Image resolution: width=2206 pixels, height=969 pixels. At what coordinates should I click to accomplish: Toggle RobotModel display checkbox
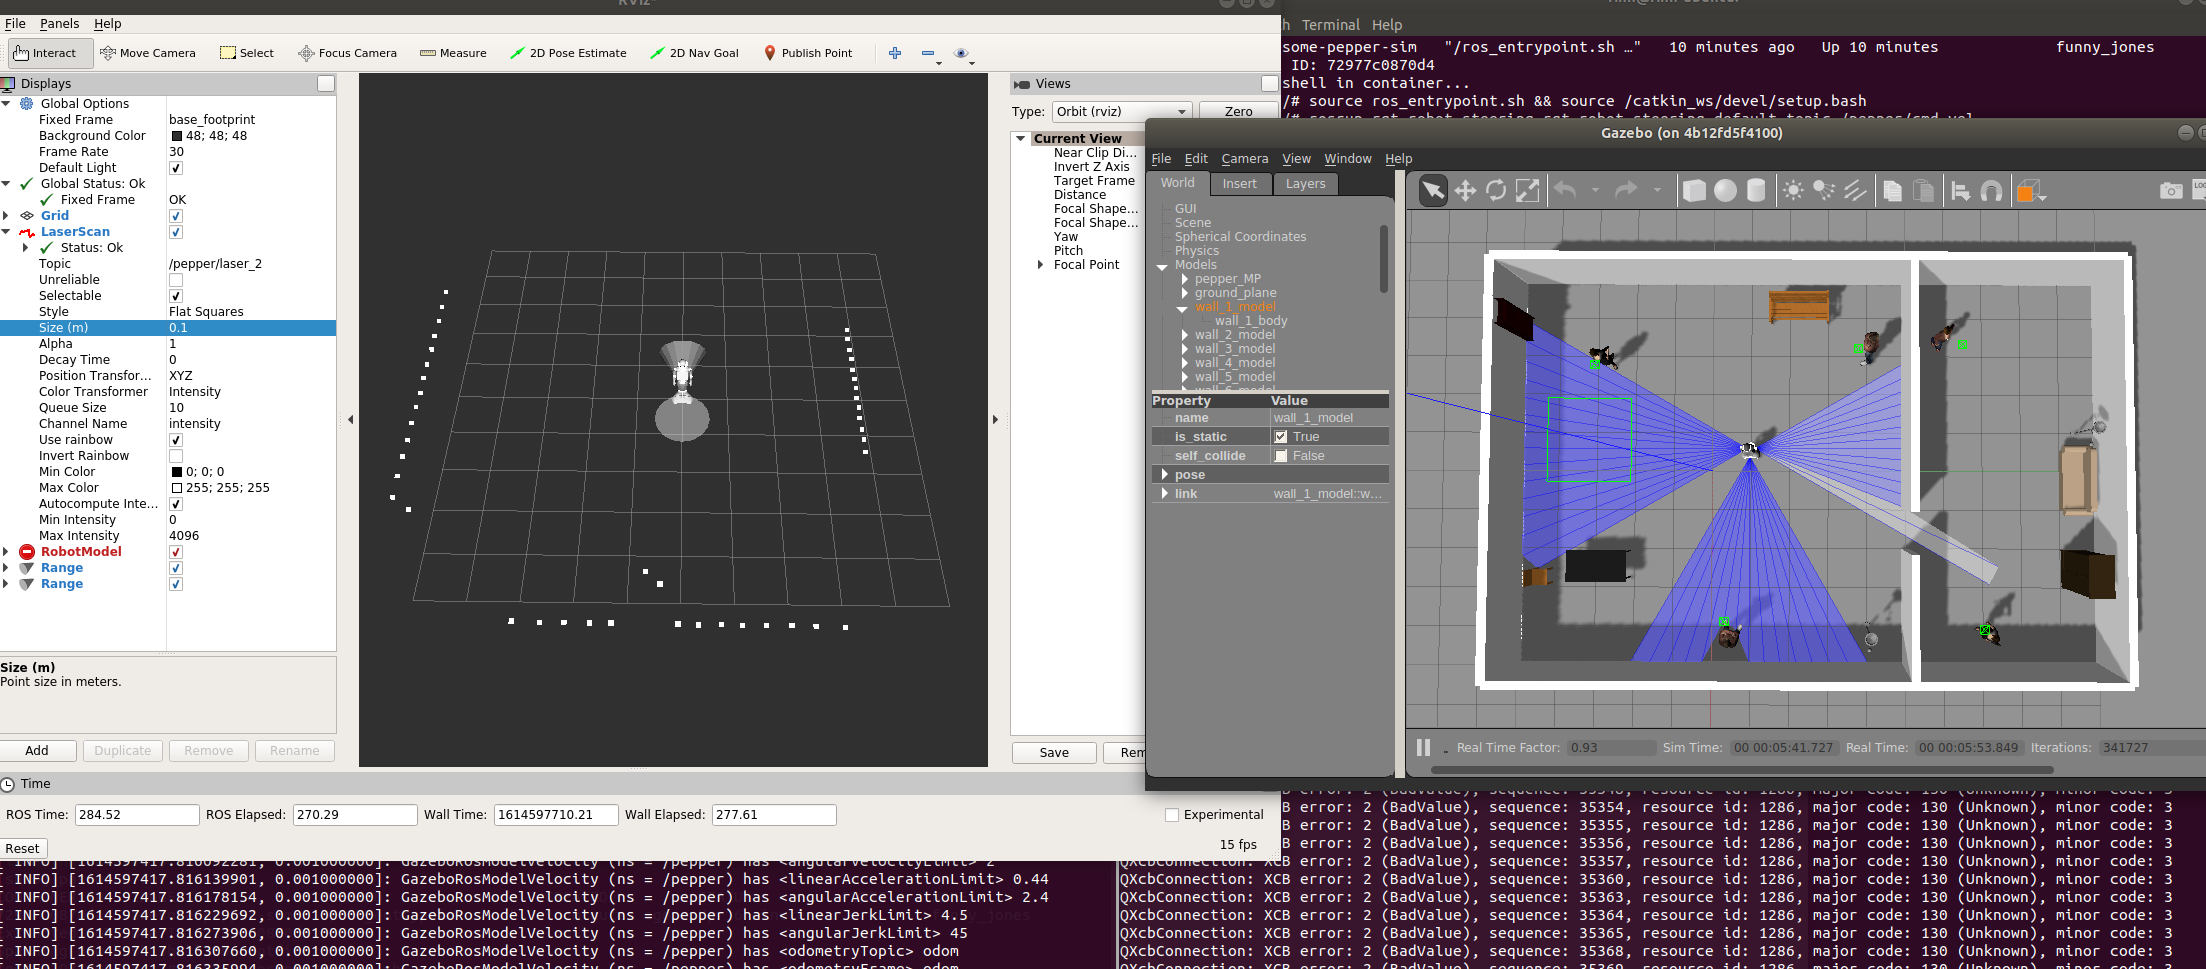tap(176, 552)
